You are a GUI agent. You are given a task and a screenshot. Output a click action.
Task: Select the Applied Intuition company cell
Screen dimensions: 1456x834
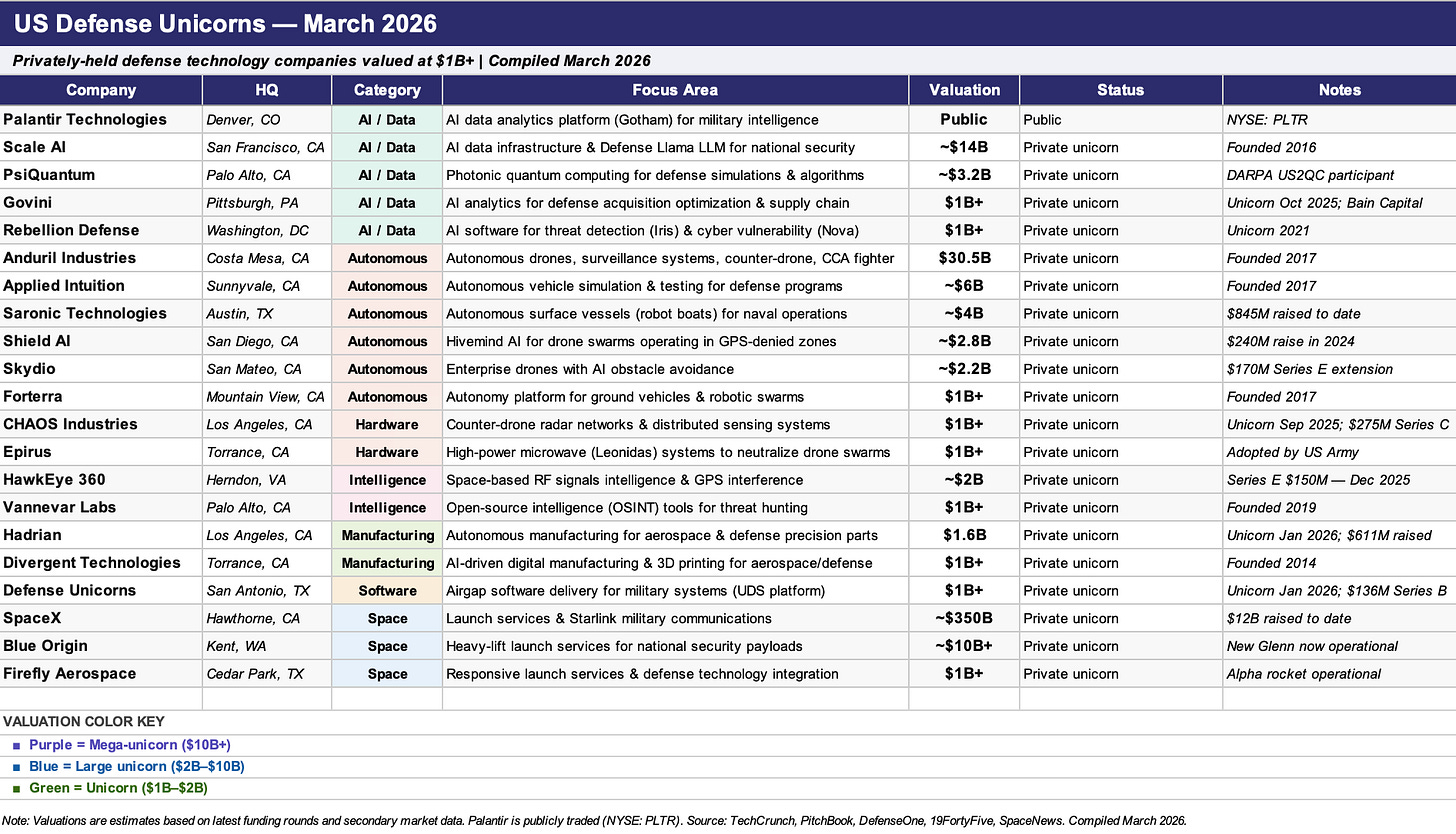(x=101, y=286)
